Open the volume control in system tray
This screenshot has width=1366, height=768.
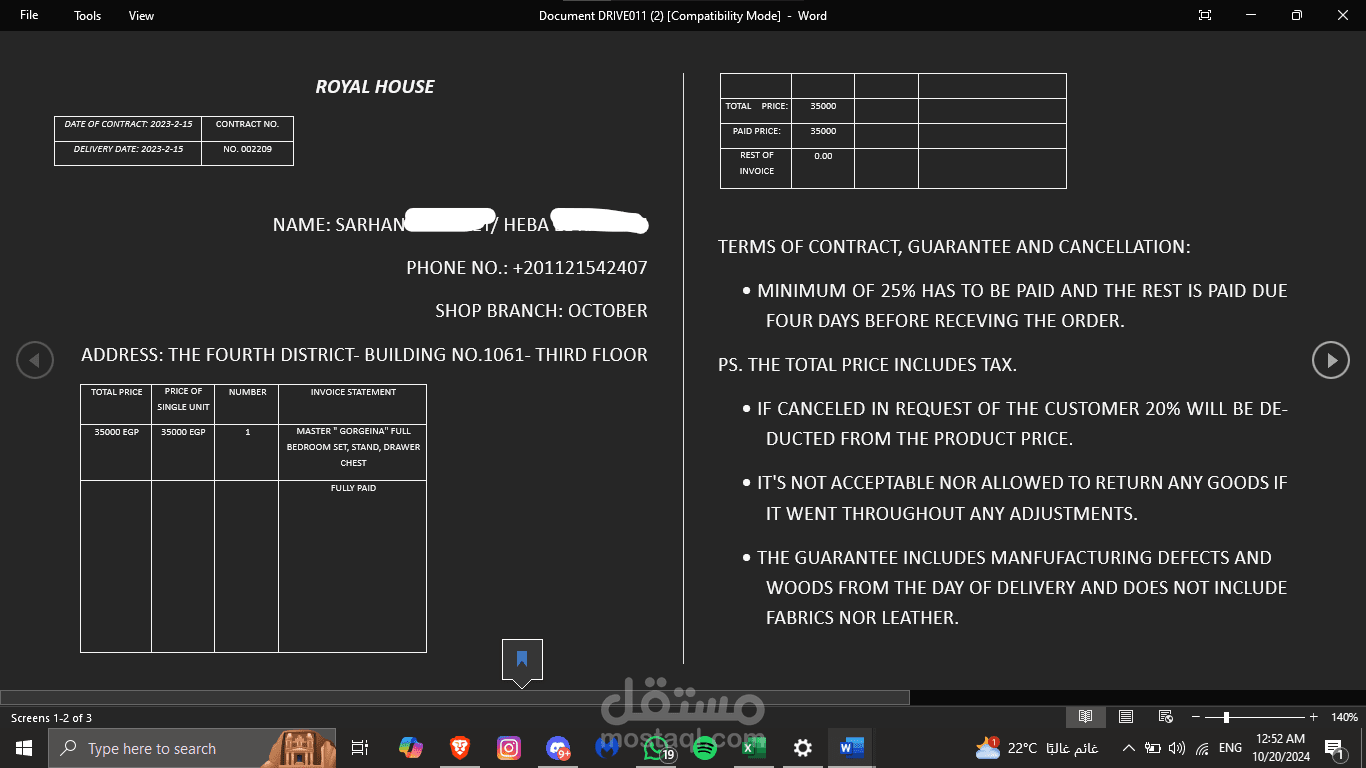tap(1176, 748)
